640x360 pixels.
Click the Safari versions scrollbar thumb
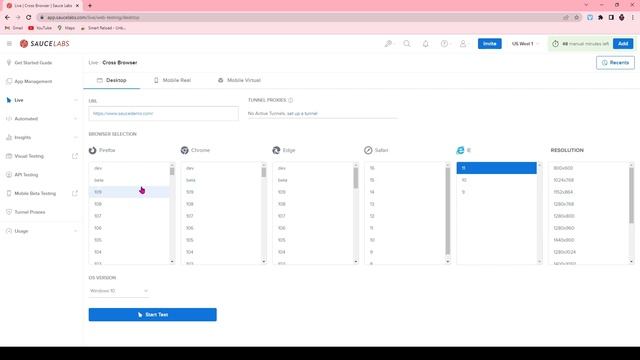[x=447, y=211]
